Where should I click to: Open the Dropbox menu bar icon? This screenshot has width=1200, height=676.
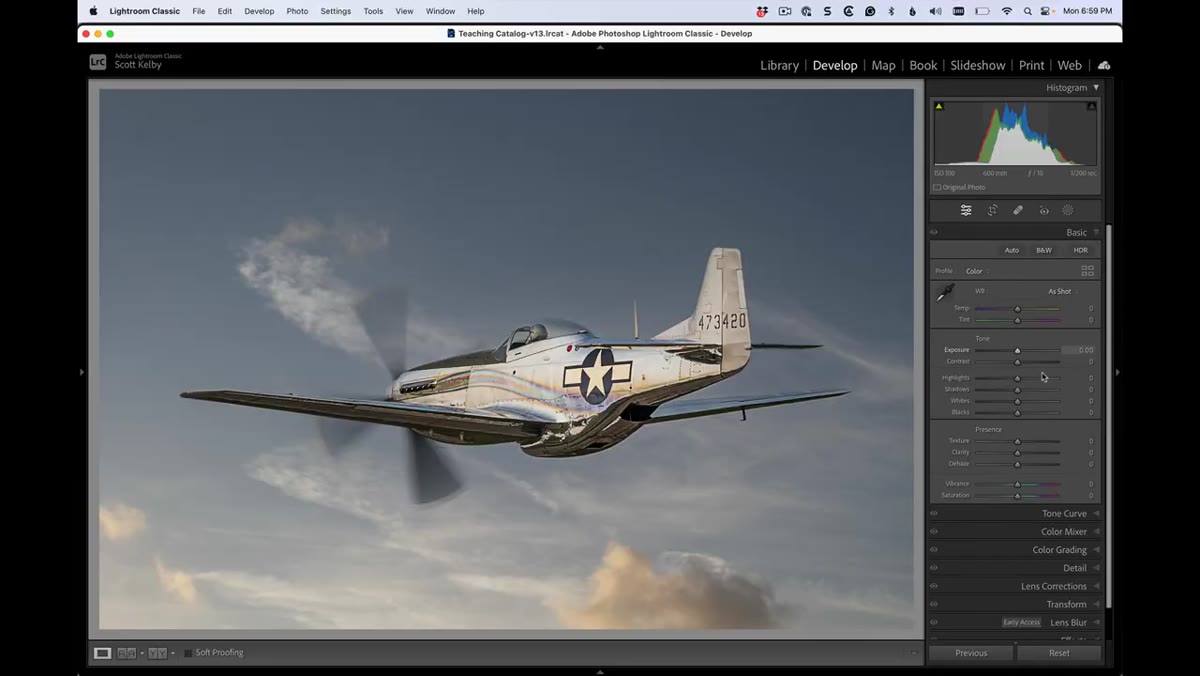(x=762, y=11)
